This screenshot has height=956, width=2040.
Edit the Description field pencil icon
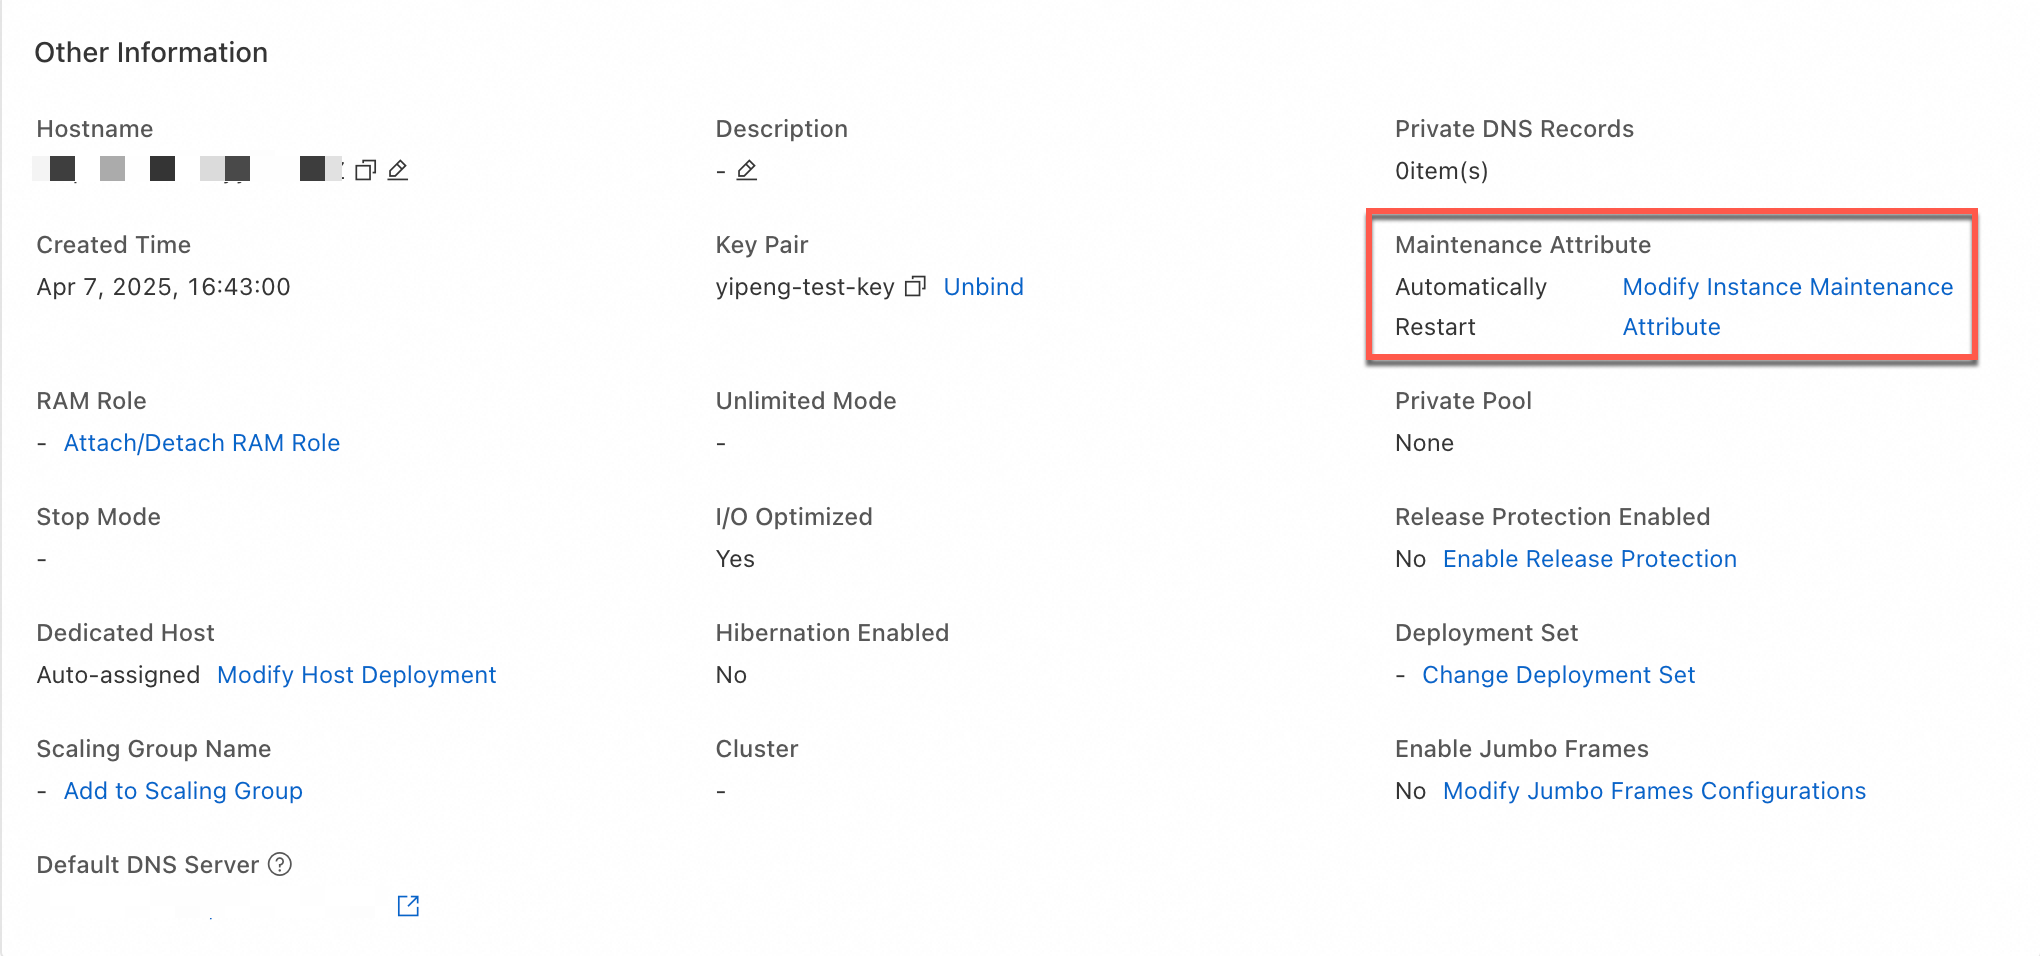click(x=747, y=170)
